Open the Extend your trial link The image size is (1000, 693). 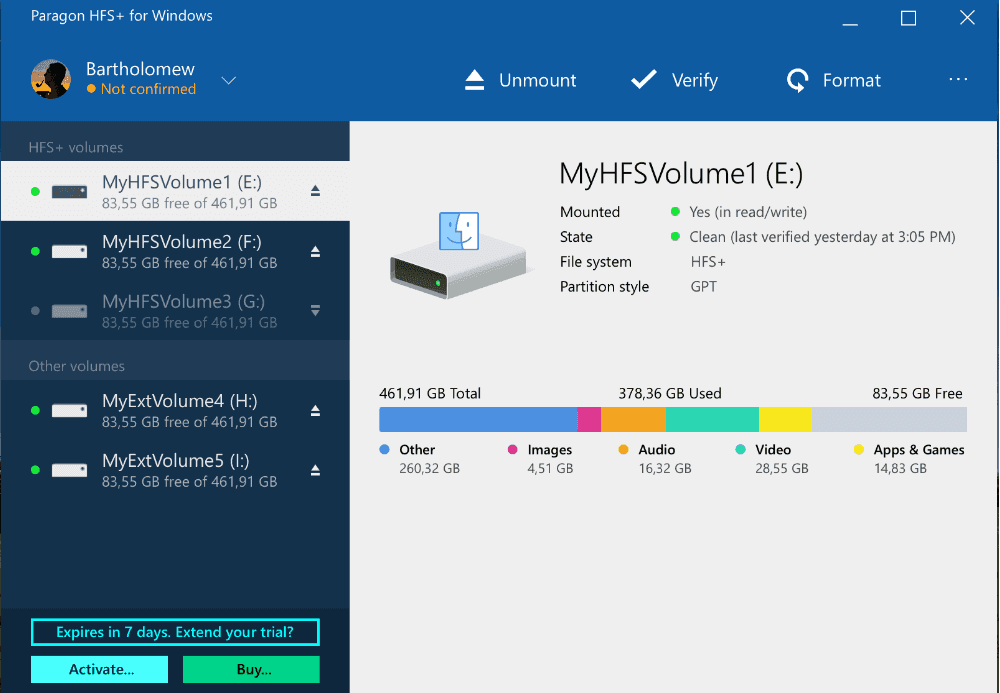[175, 632]
